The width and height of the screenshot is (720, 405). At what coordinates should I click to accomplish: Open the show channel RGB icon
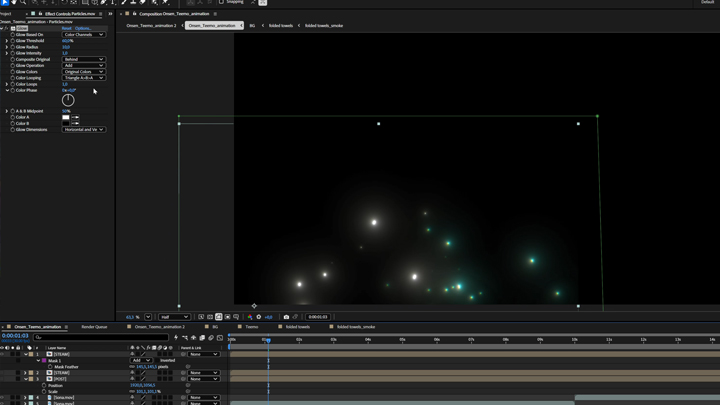(250, 317)
